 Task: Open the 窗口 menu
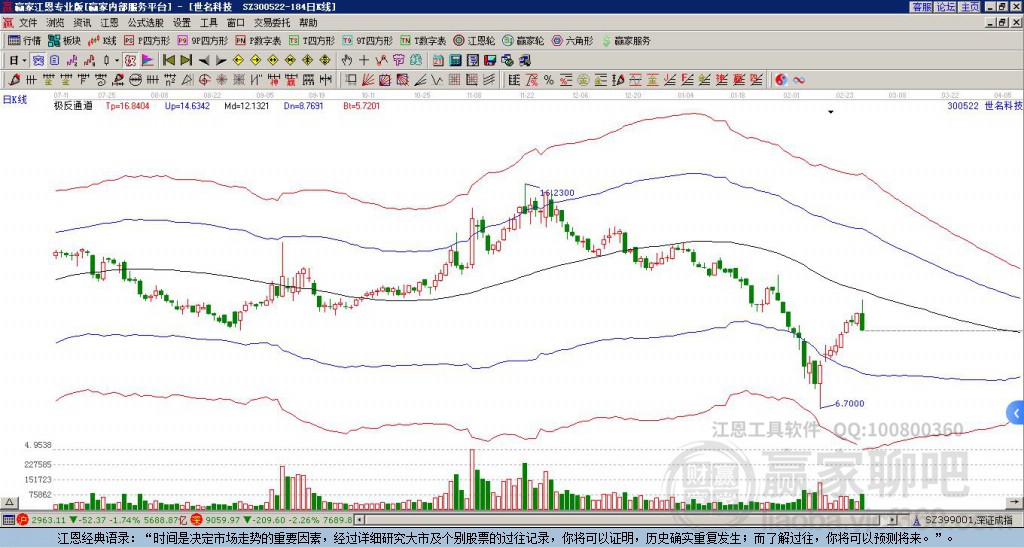pyautogui.click(x=236, y=23)
